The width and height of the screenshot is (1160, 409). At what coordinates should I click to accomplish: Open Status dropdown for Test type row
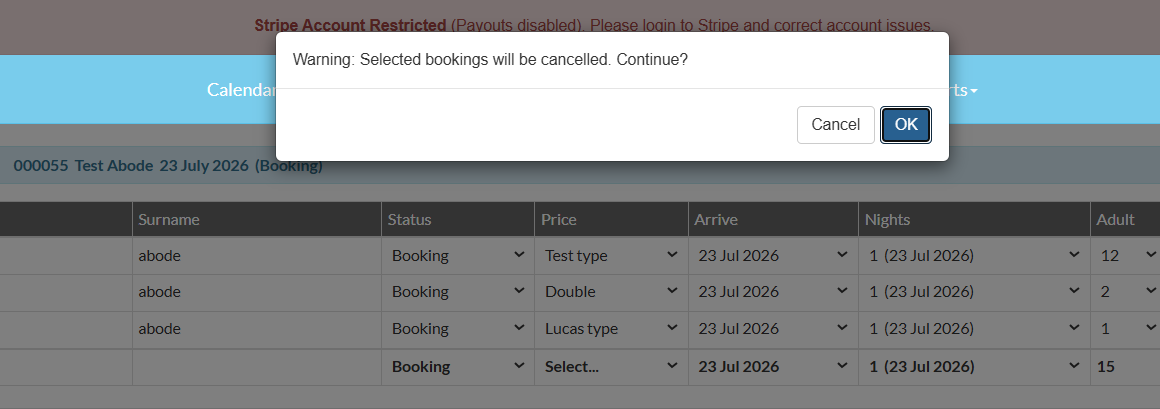point(458,256)
